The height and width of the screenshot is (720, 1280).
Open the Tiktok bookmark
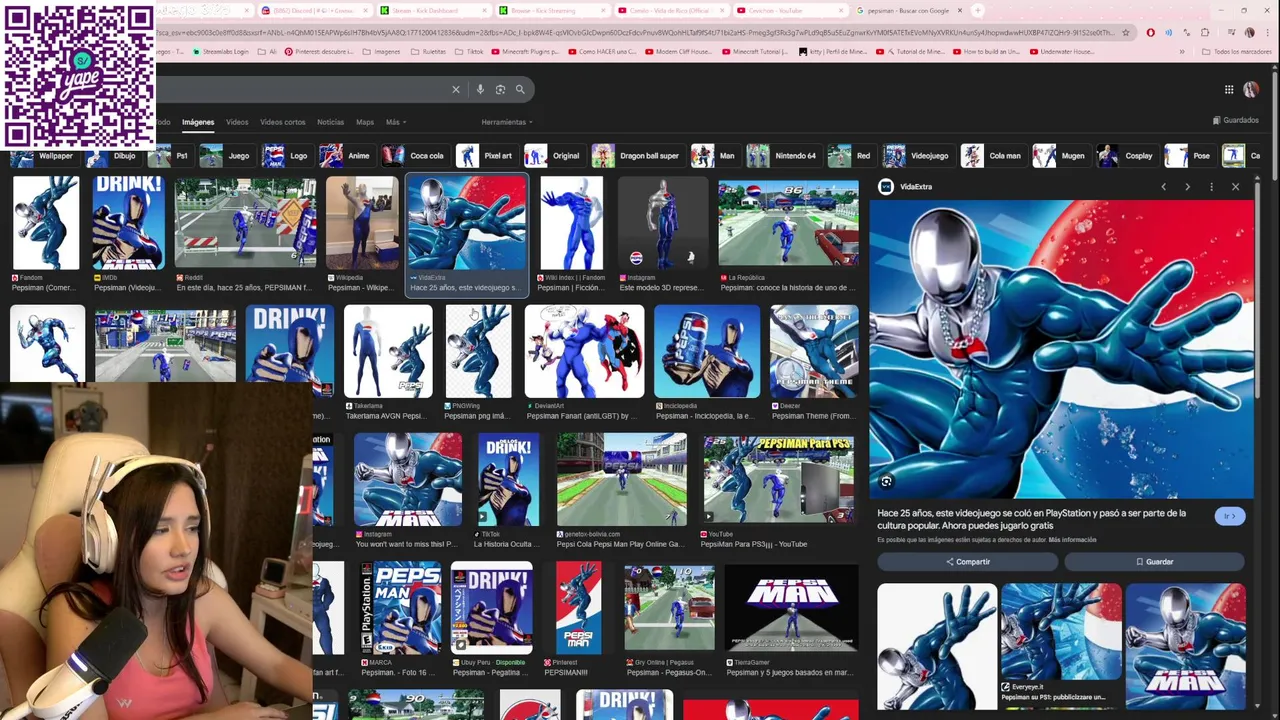point(469,51)
